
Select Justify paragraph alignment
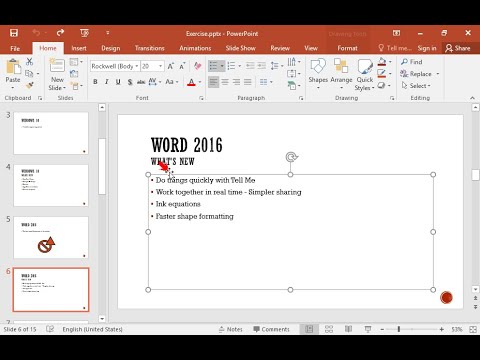[x=248, y=82]
